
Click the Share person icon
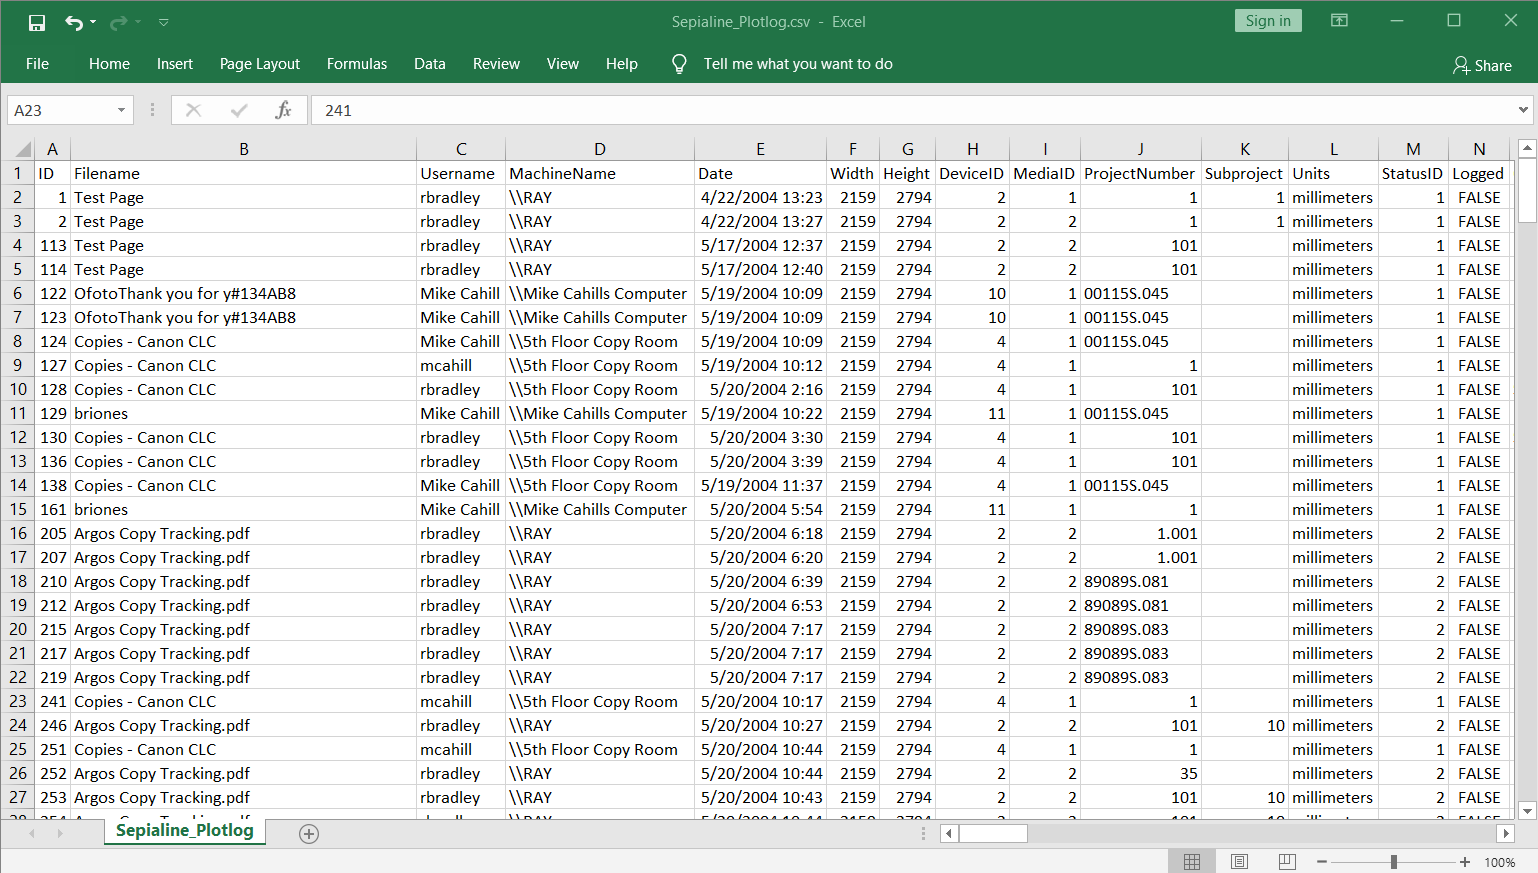coord(1461,65)
